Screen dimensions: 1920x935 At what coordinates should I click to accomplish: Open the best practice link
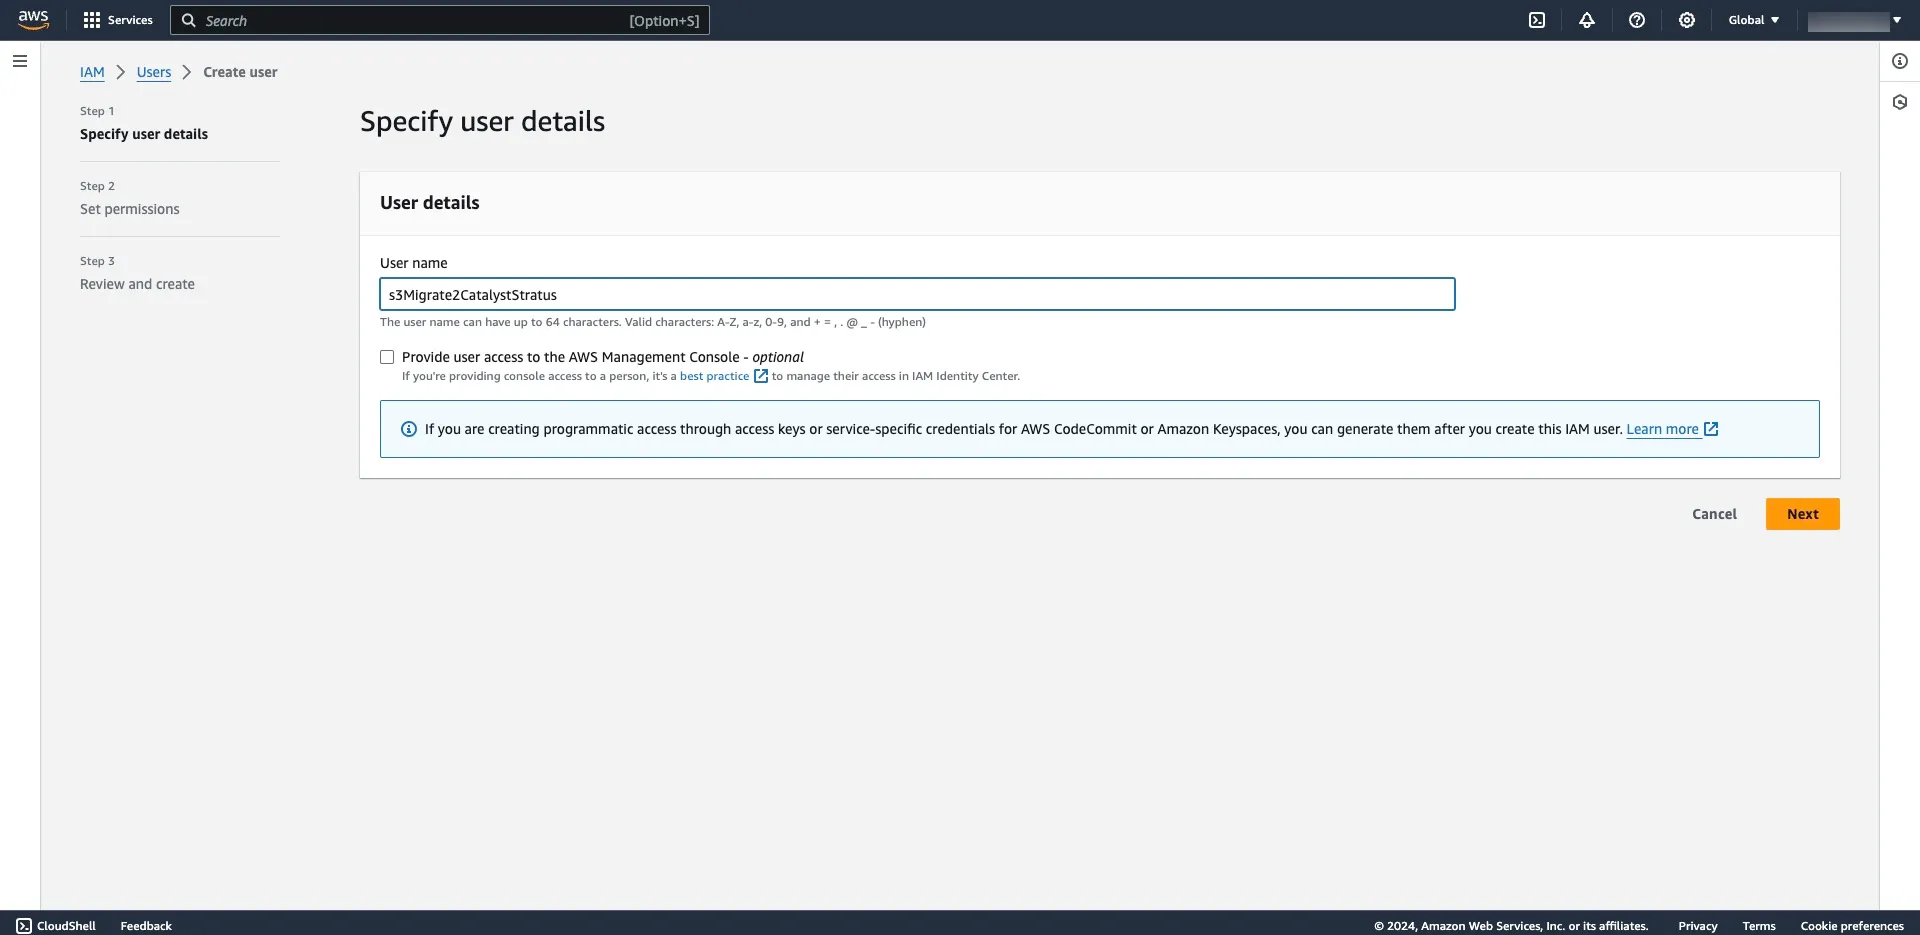pos(714,376)
